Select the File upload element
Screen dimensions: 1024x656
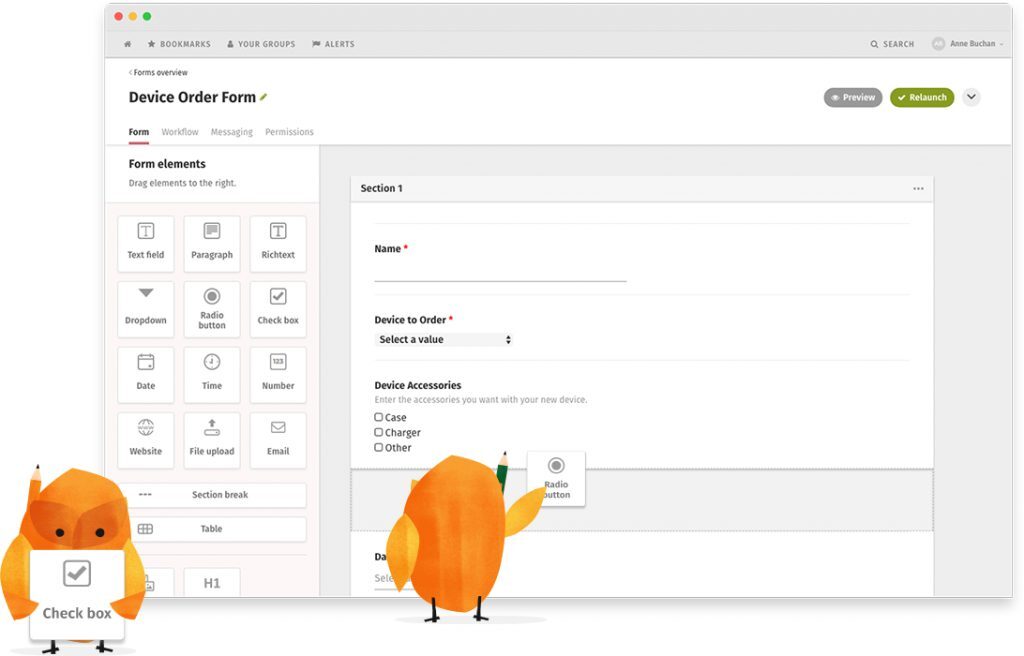pos(212,440)
